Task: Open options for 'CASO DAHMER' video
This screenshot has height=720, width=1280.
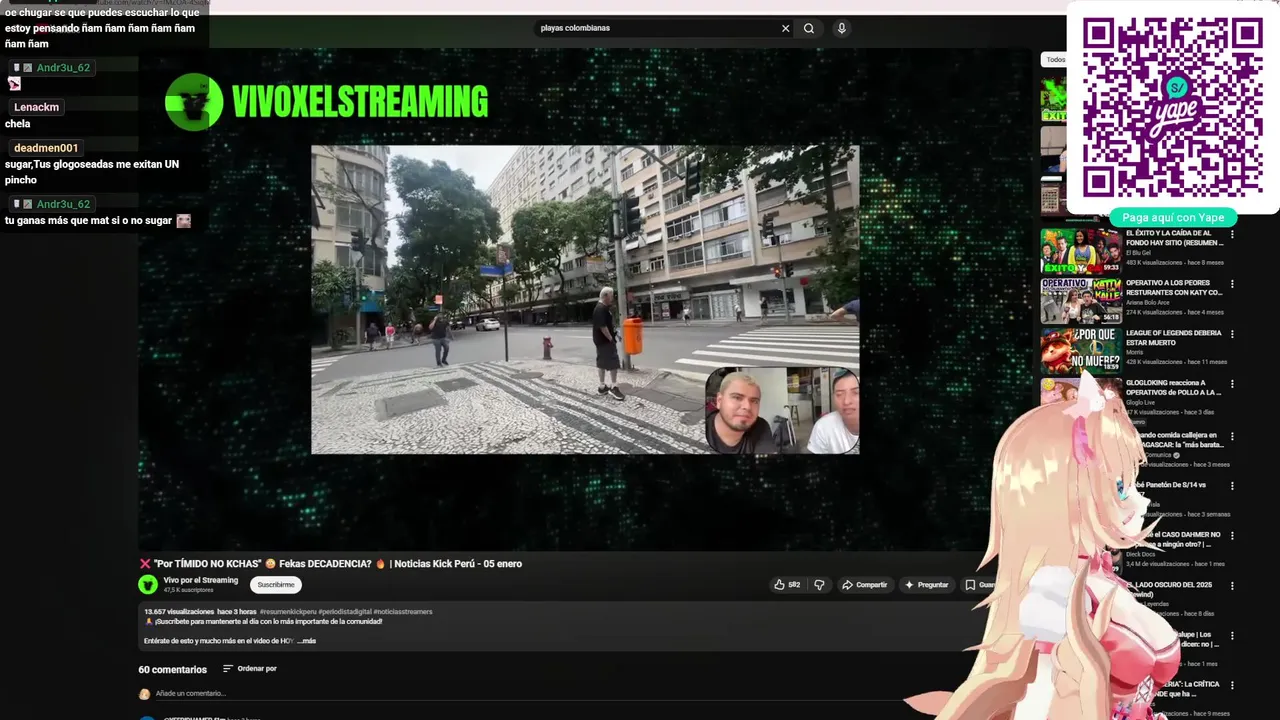Action: [x=1232, y=535]
